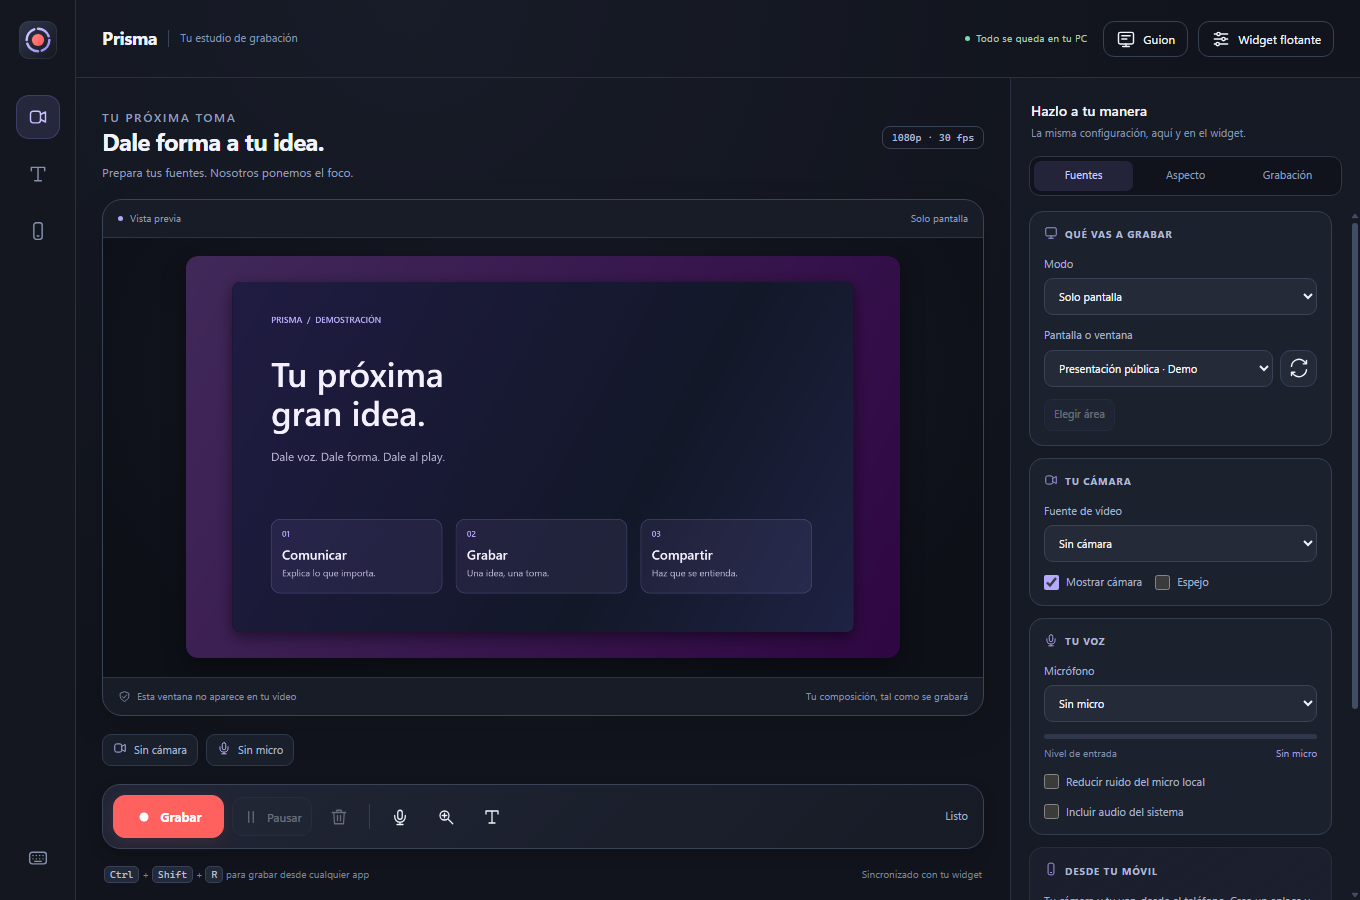Open Pantalla o ventana dropdown
Viewport: 1360px width, 900px height.
coord(1158,369)
